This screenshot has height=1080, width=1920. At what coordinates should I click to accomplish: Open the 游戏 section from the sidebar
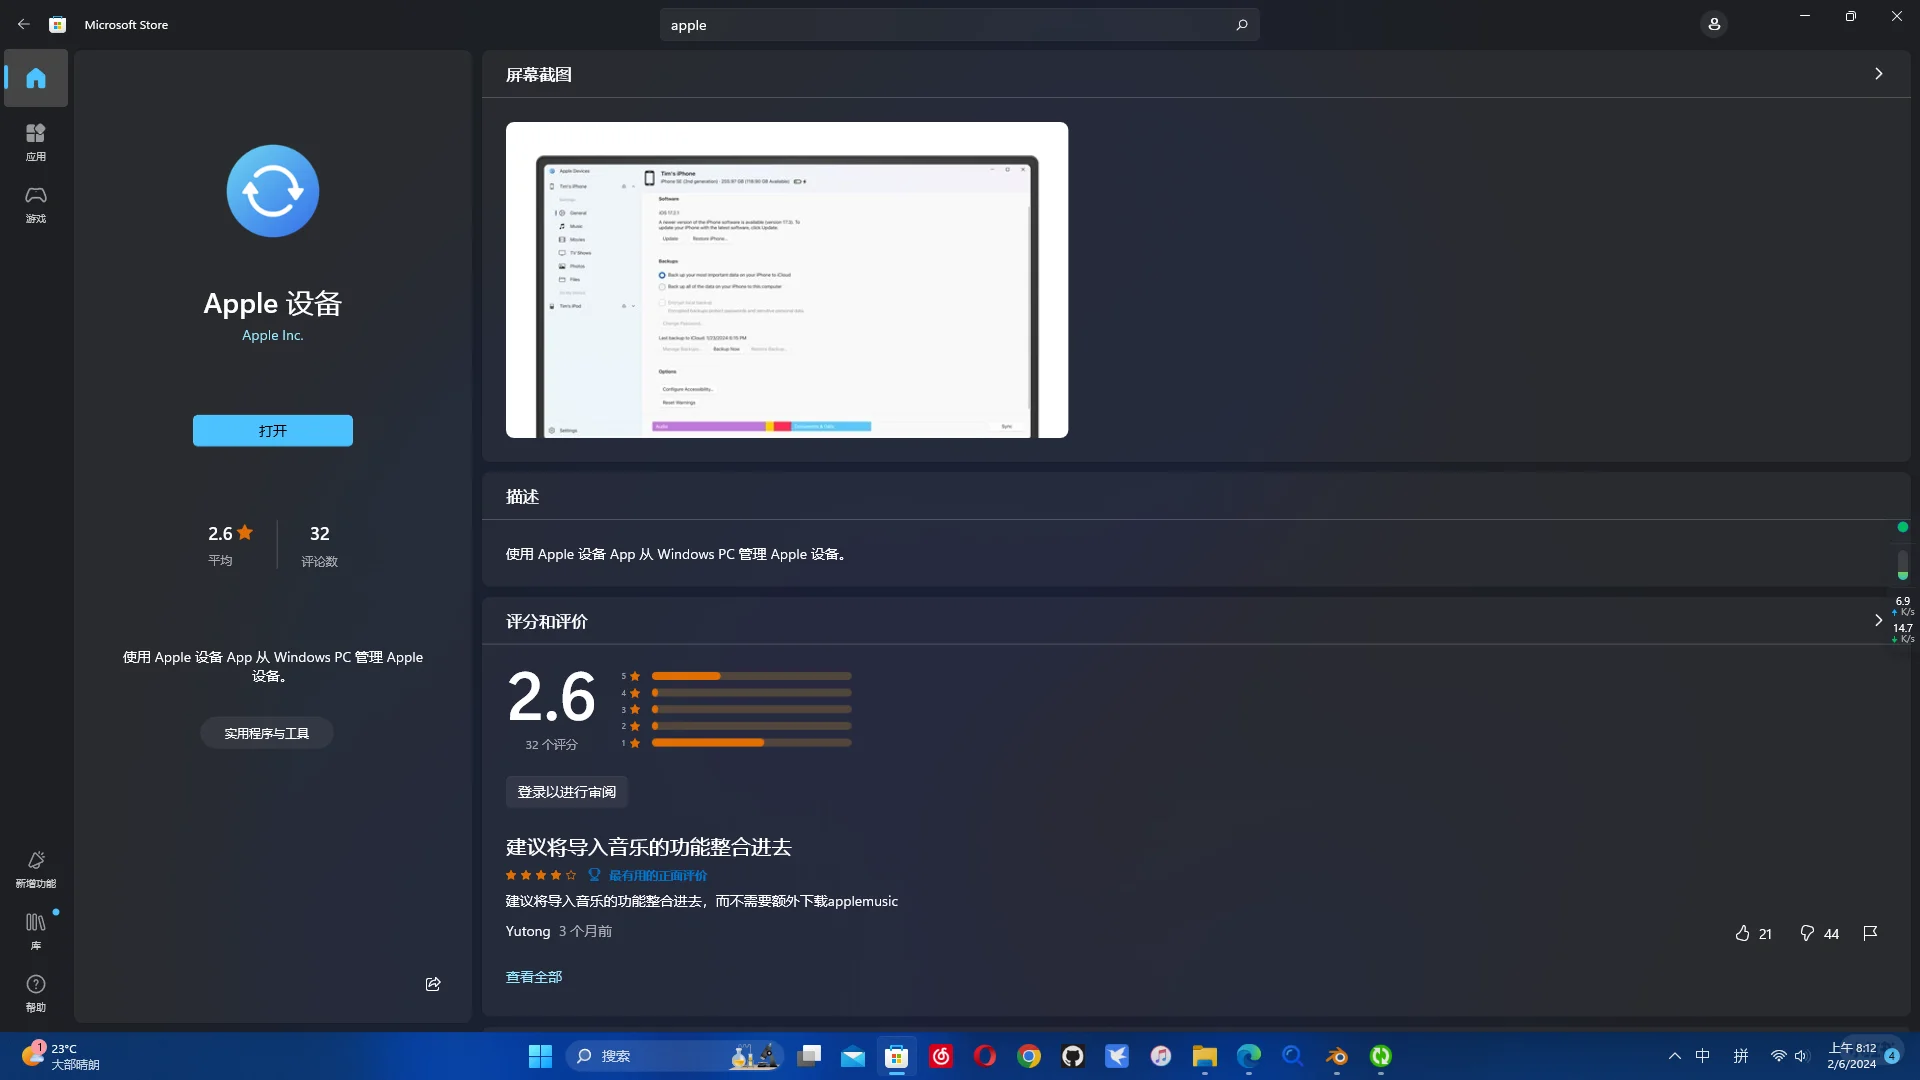(x=35, y=205)
